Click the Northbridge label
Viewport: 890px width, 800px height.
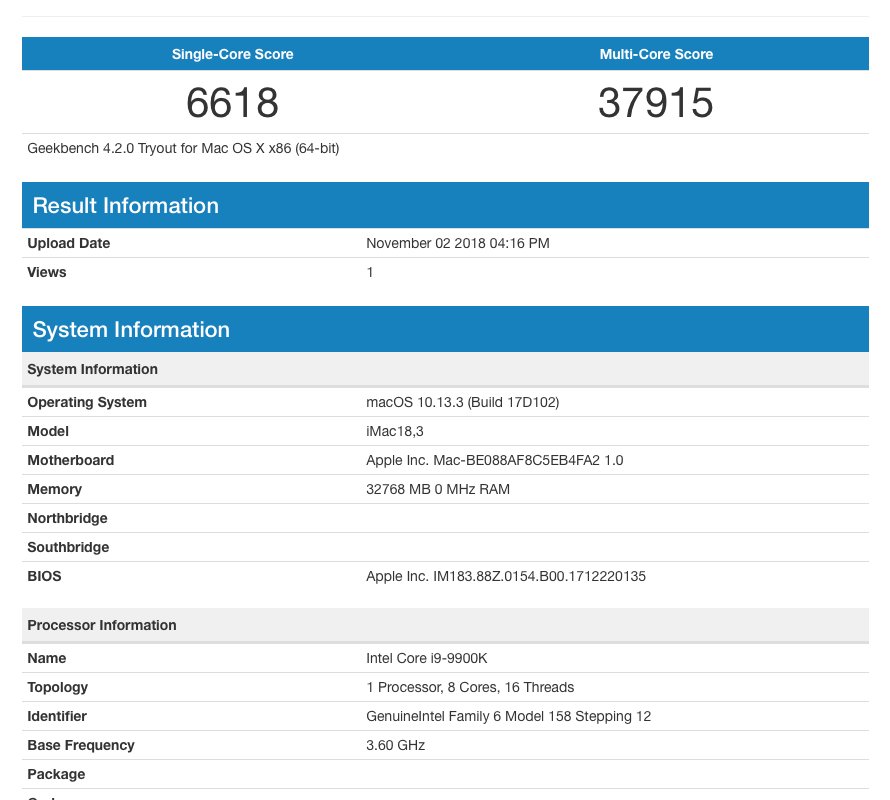tap(67, 518)
